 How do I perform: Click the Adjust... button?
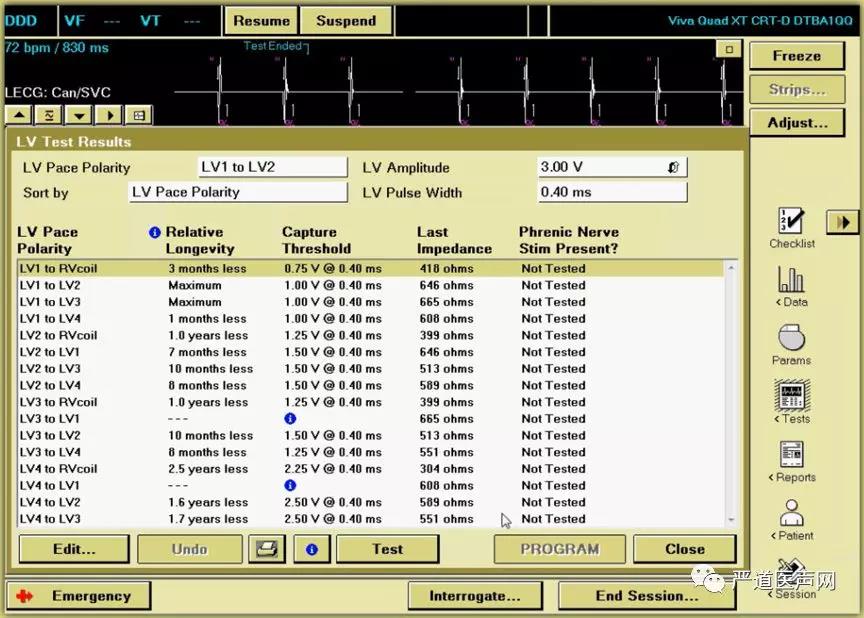[797, 122]
